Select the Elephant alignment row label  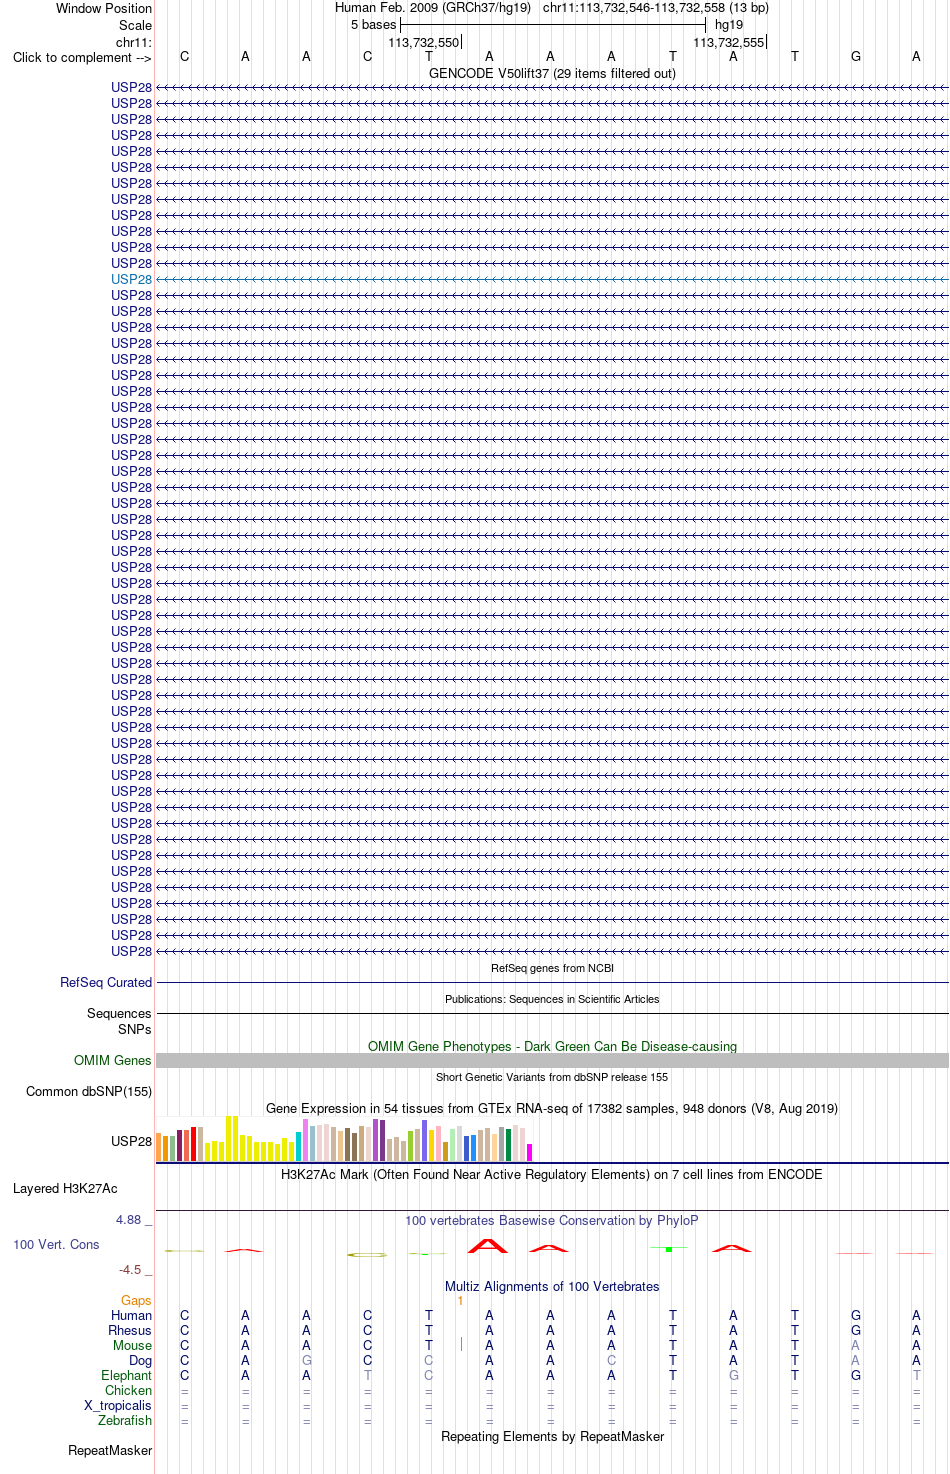(126, 1375)
